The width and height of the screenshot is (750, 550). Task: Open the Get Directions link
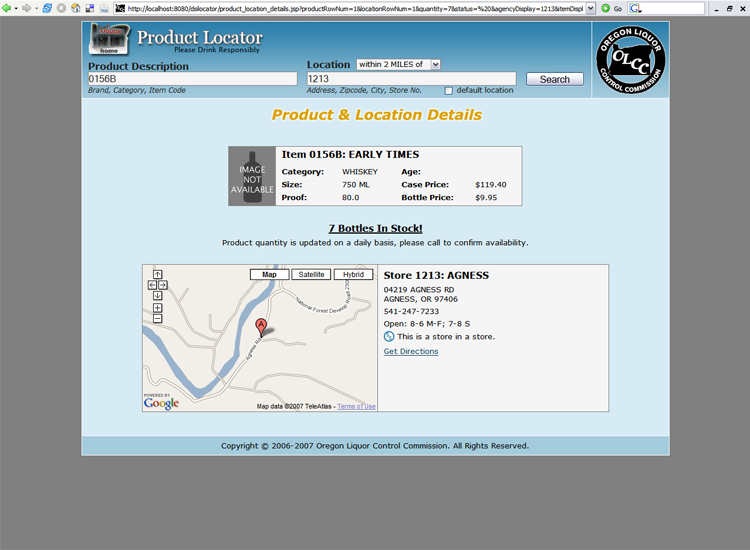411,352
